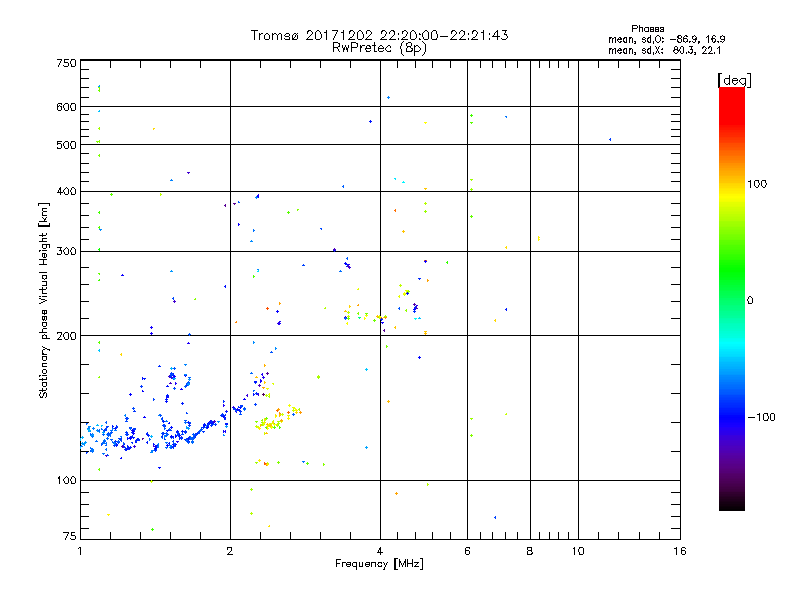The width and height of the screenshot is (800, 600).
Task: Click the '100' y-axis tick label
Action: 66,480
